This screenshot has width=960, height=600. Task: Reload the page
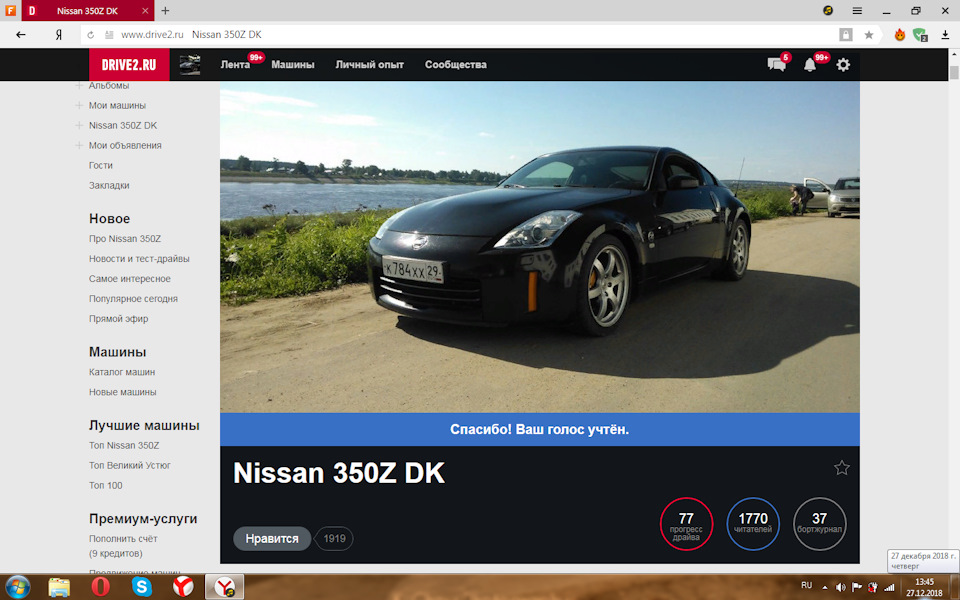coord(91,35)
